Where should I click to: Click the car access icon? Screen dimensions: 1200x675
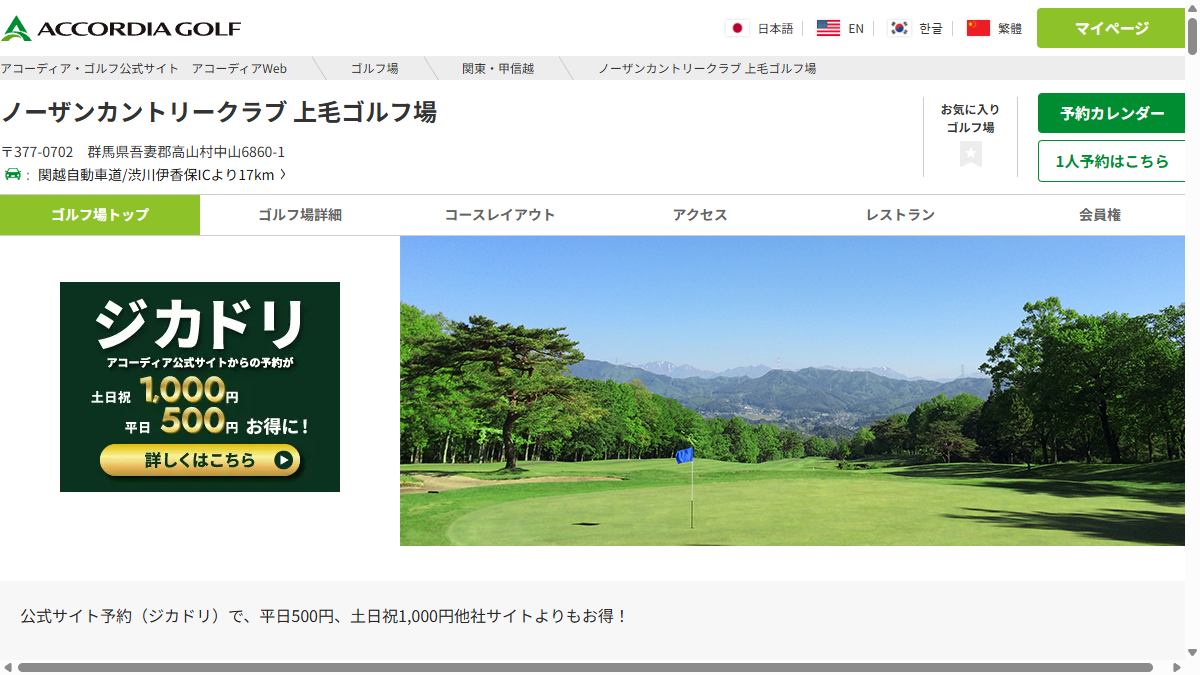pos(12,175)
